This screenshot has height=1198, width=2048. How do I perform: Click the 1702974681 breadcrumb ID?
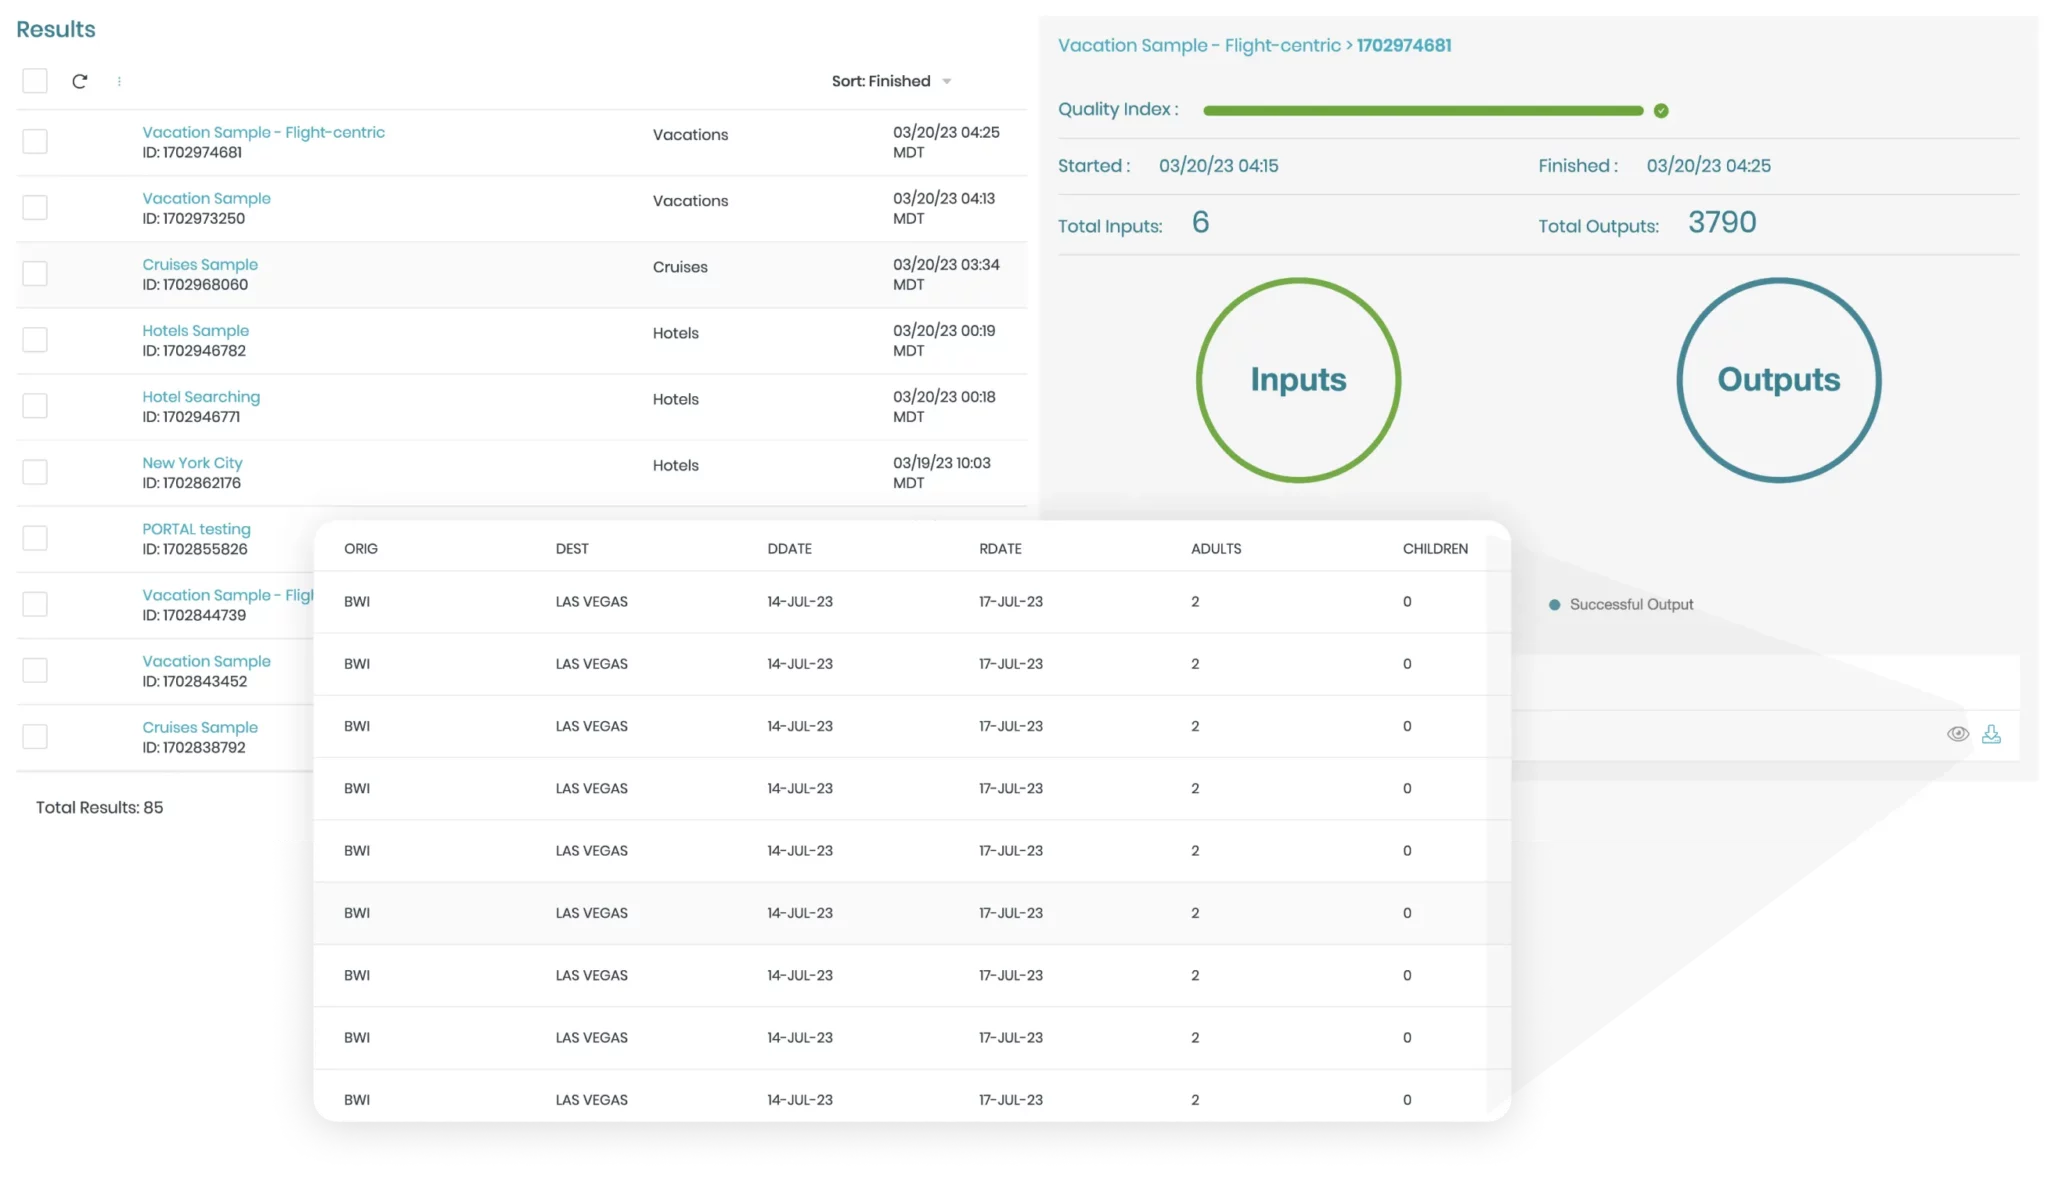(1404, 45)
